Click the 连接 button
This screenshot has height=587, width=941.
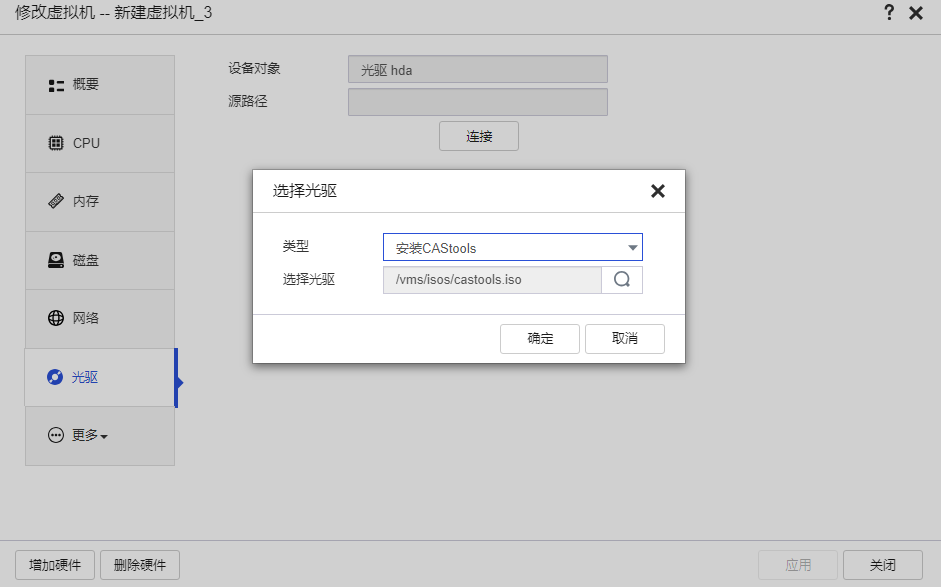tap(479, 136)
